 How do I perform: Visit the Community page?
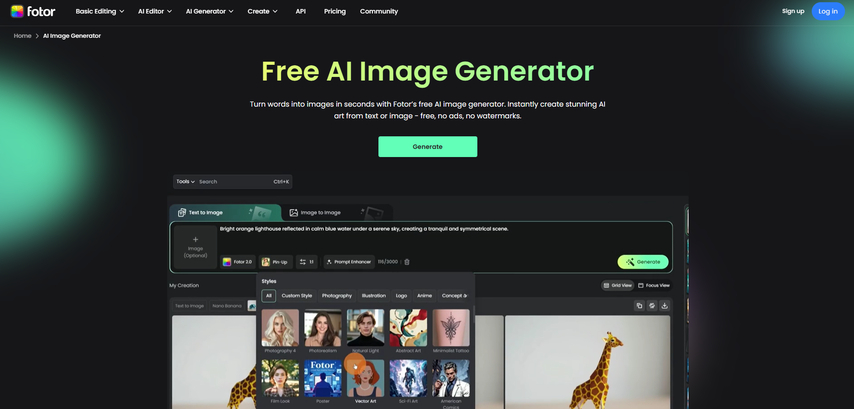[x=379, y=11]
